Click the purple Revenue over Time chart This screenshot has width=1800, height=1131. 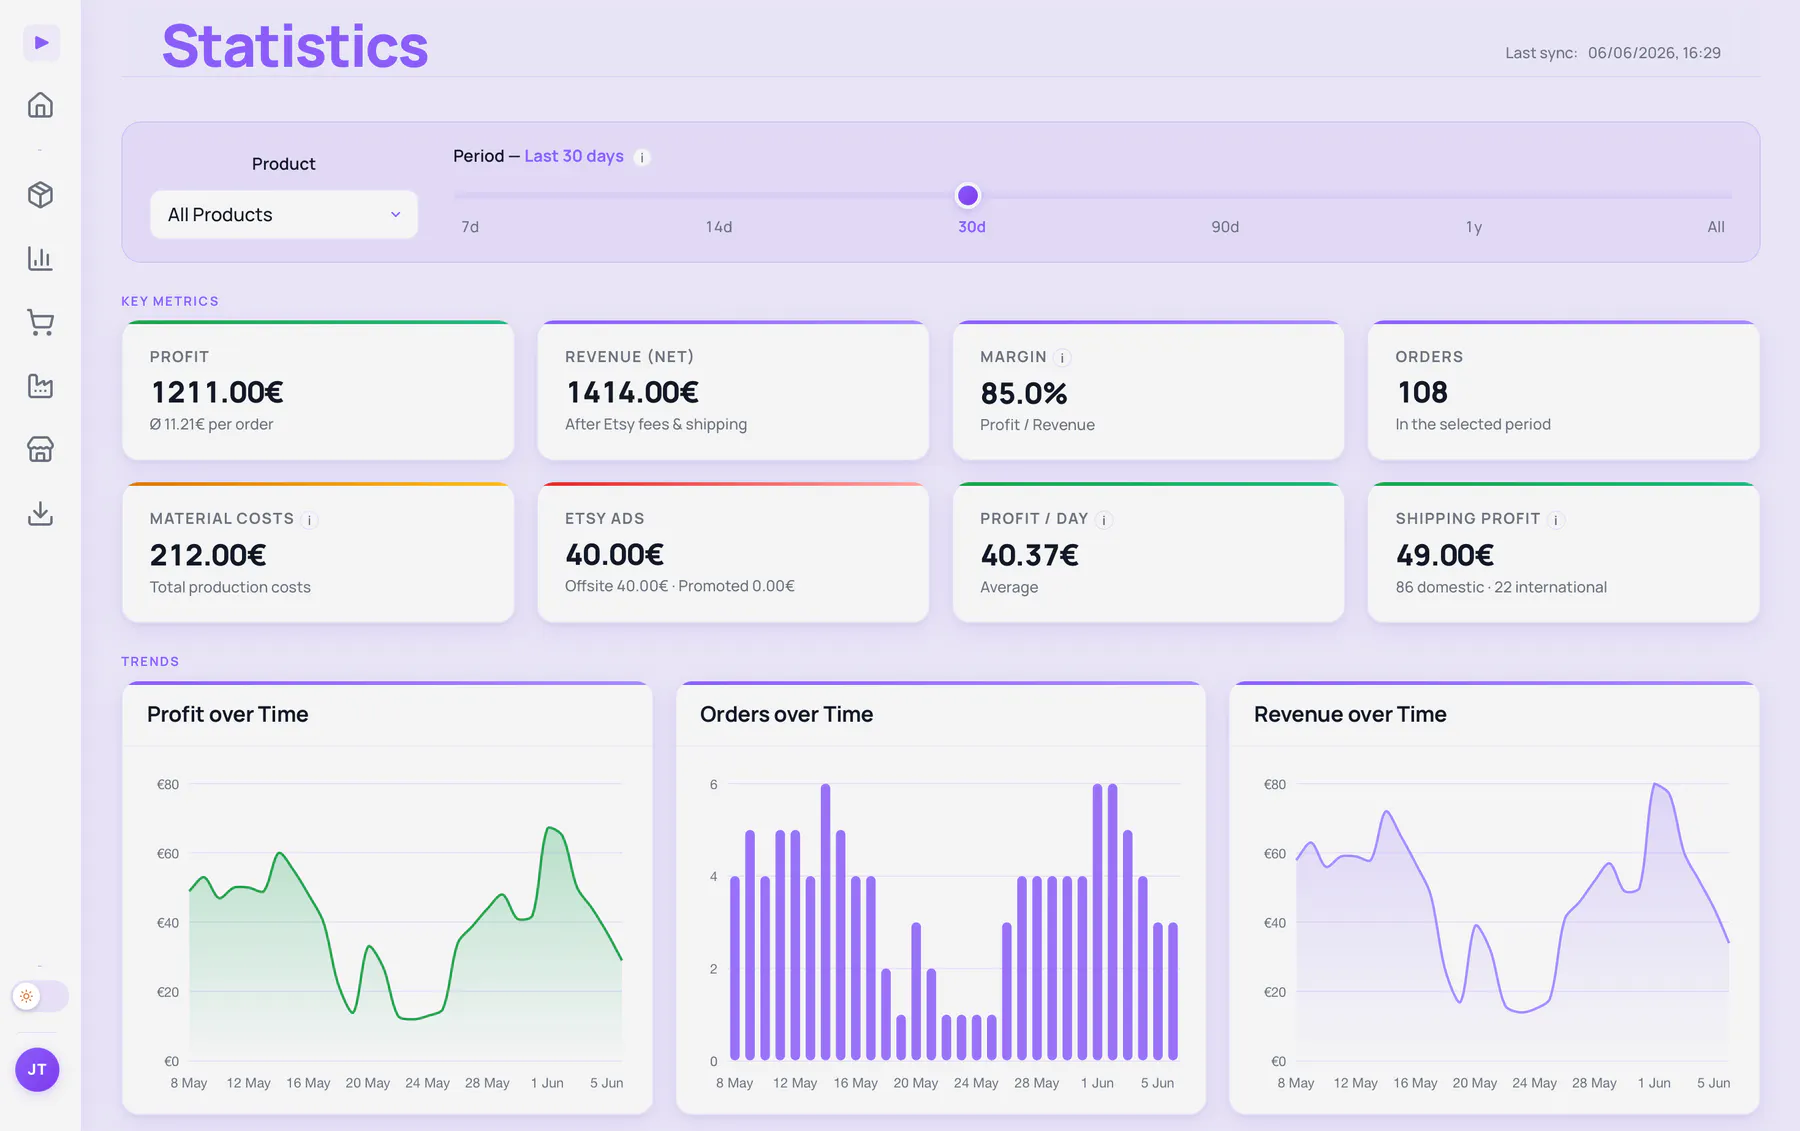(1512, 922)
